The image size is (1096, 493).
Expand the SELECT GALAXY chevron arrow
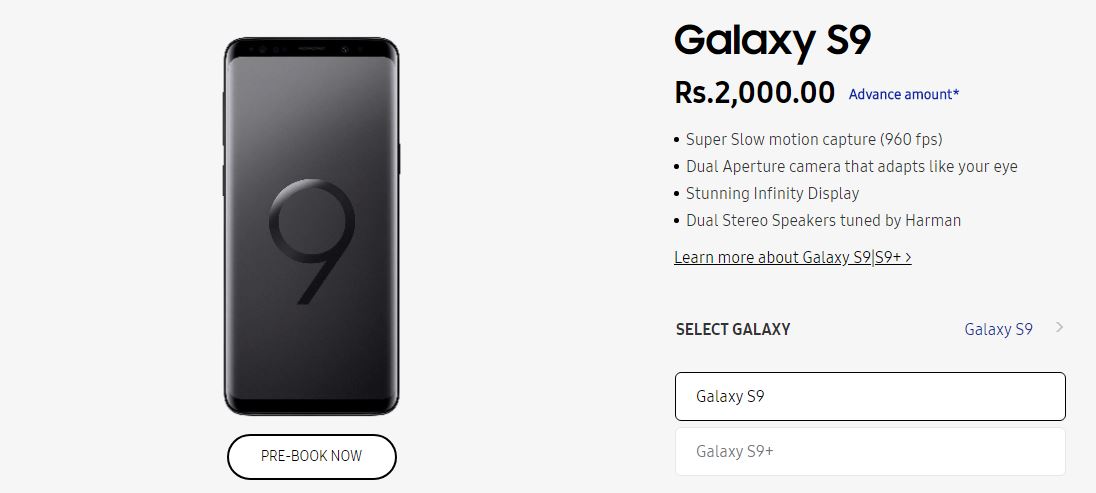tap(1059, 328)
